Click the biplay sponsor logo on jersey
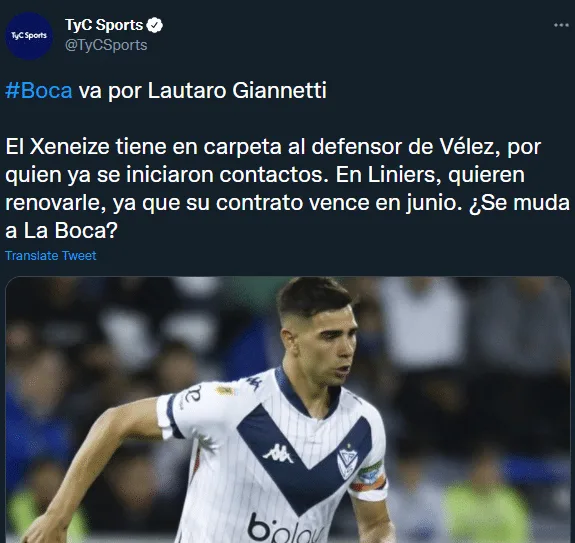The width and height of the screenshot is (575, 543). pyautogui.click(x=285, y=529)
